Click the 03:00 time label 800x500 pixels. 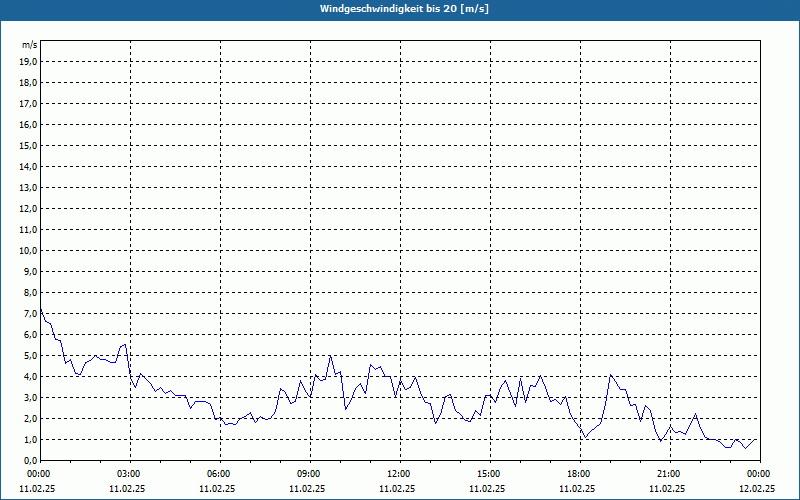[x=130, y=474]
